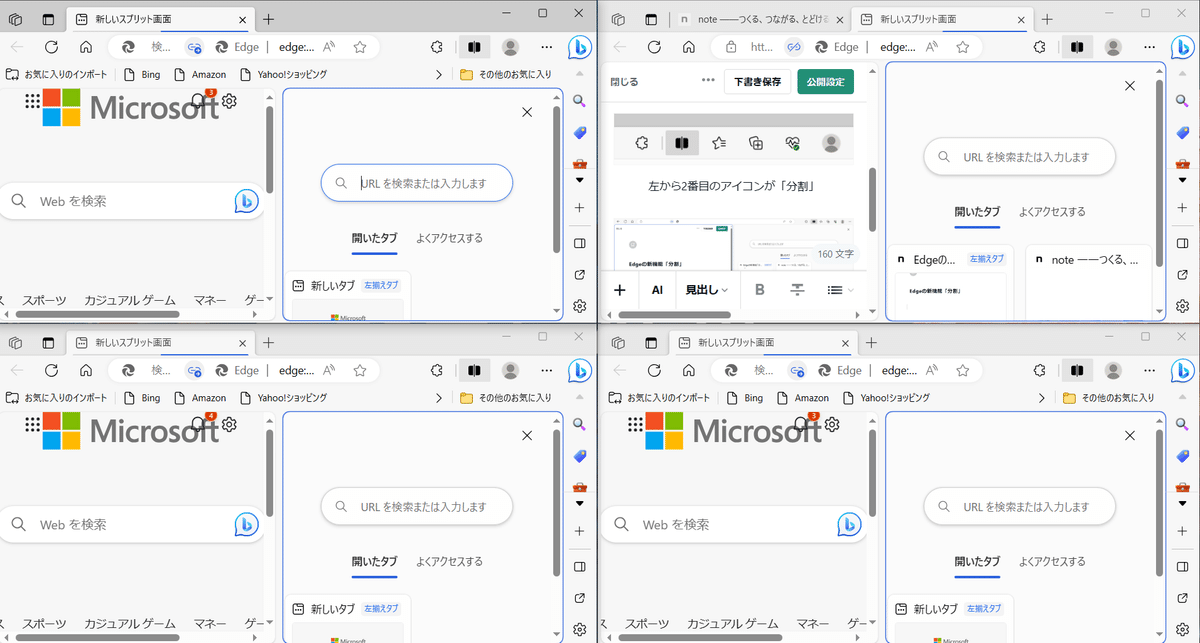Open sidebar search in the top-left window
Viewport: 1200px width, 643px height.
tap(579, 101)
